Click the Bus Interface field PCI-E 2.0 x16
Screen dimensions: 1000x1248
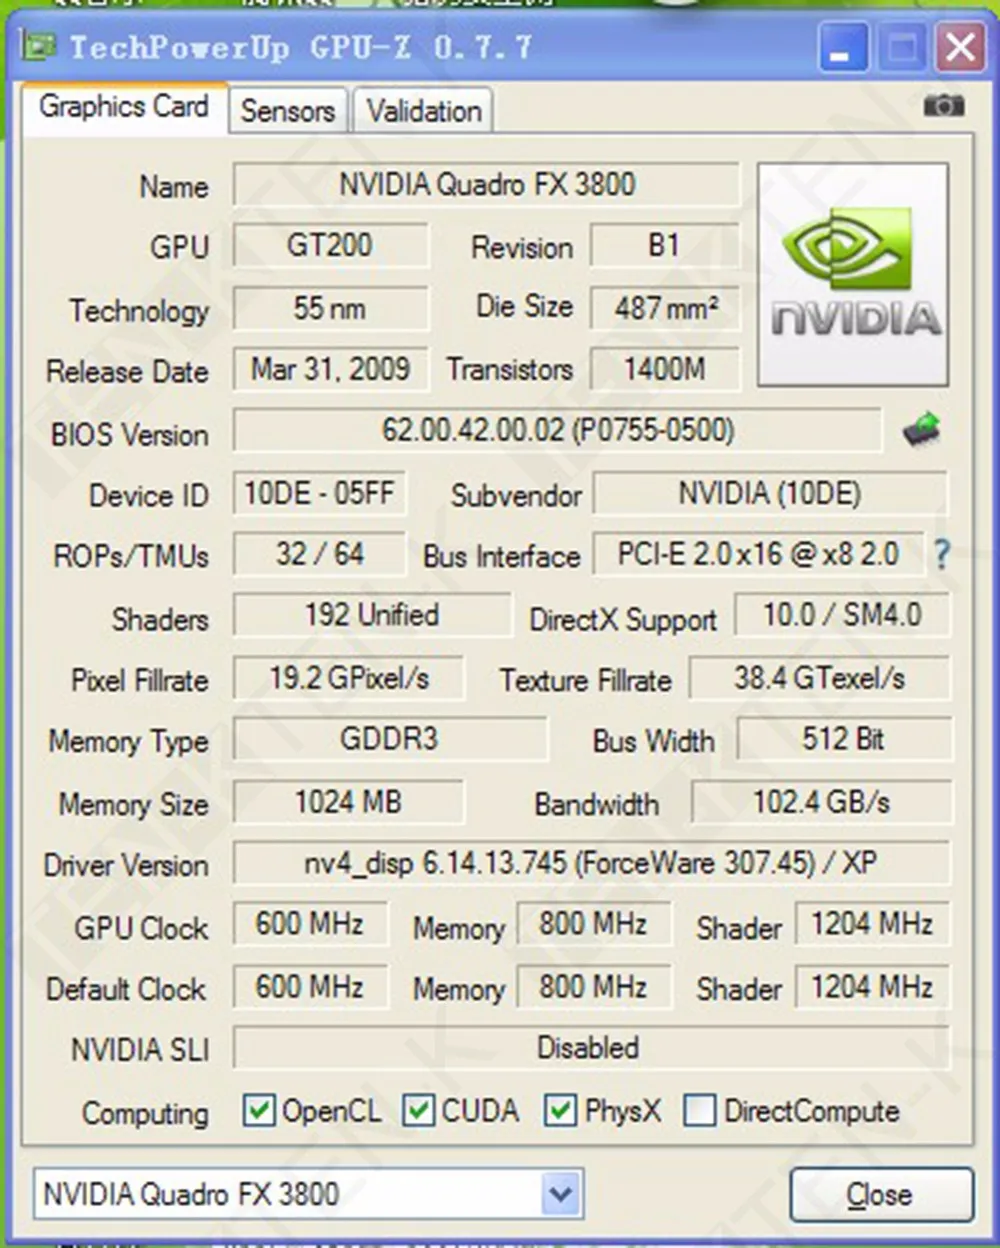tap(758, 554)
